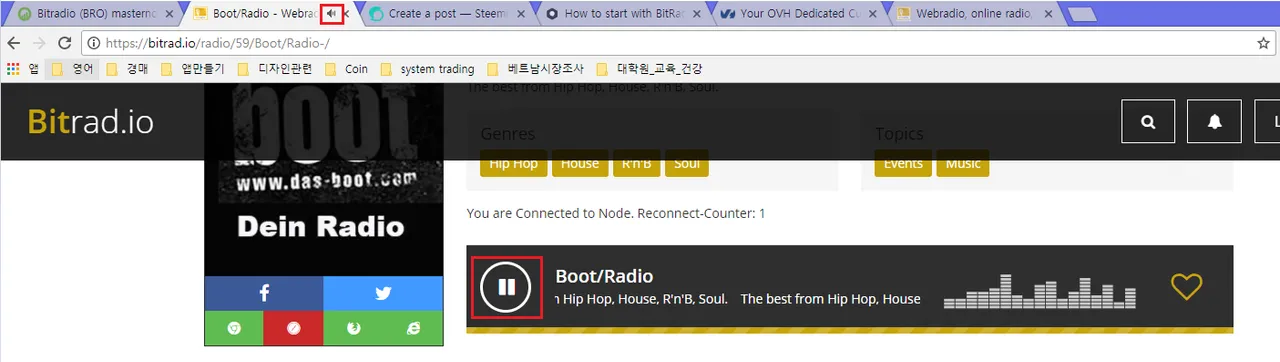The height and width of the screenshot is (362, 1280).
Task: Click the last green icon under Twitter button
Action: 413,328
